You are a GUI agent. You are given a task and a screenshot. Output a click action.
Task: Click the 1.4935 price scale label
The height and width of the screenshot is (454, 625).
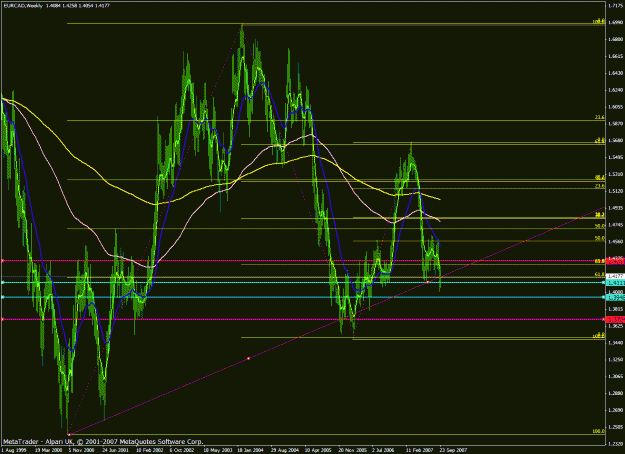(614, 208)
